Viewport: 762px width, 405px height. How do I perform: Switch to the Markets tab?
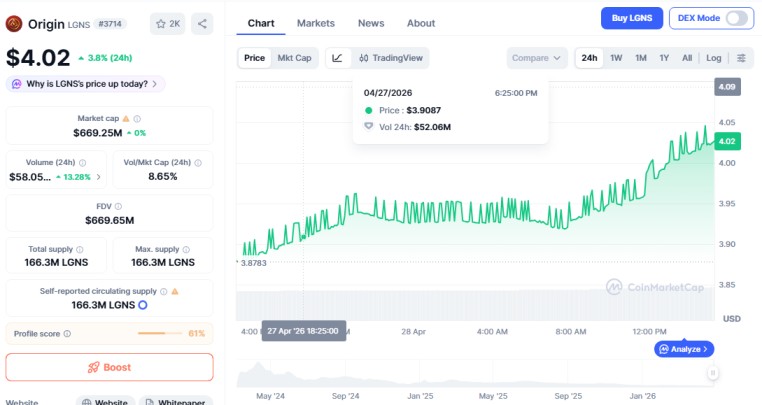[x=316, y=23]
